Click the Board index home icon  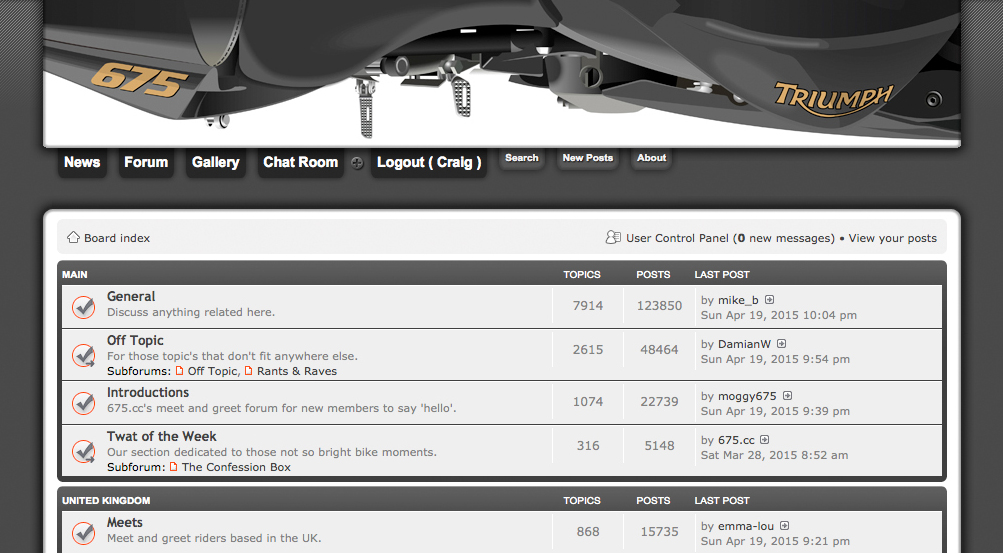[73, 238]
